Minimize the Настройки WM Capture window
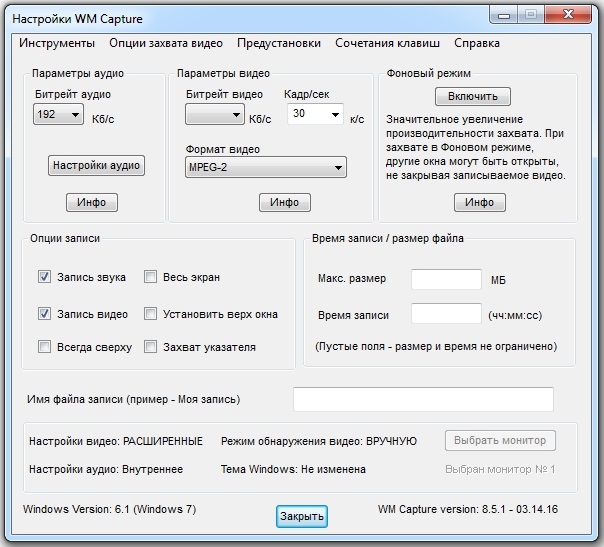Viewport: 604px width, 547px height. [x=504, y=15]
